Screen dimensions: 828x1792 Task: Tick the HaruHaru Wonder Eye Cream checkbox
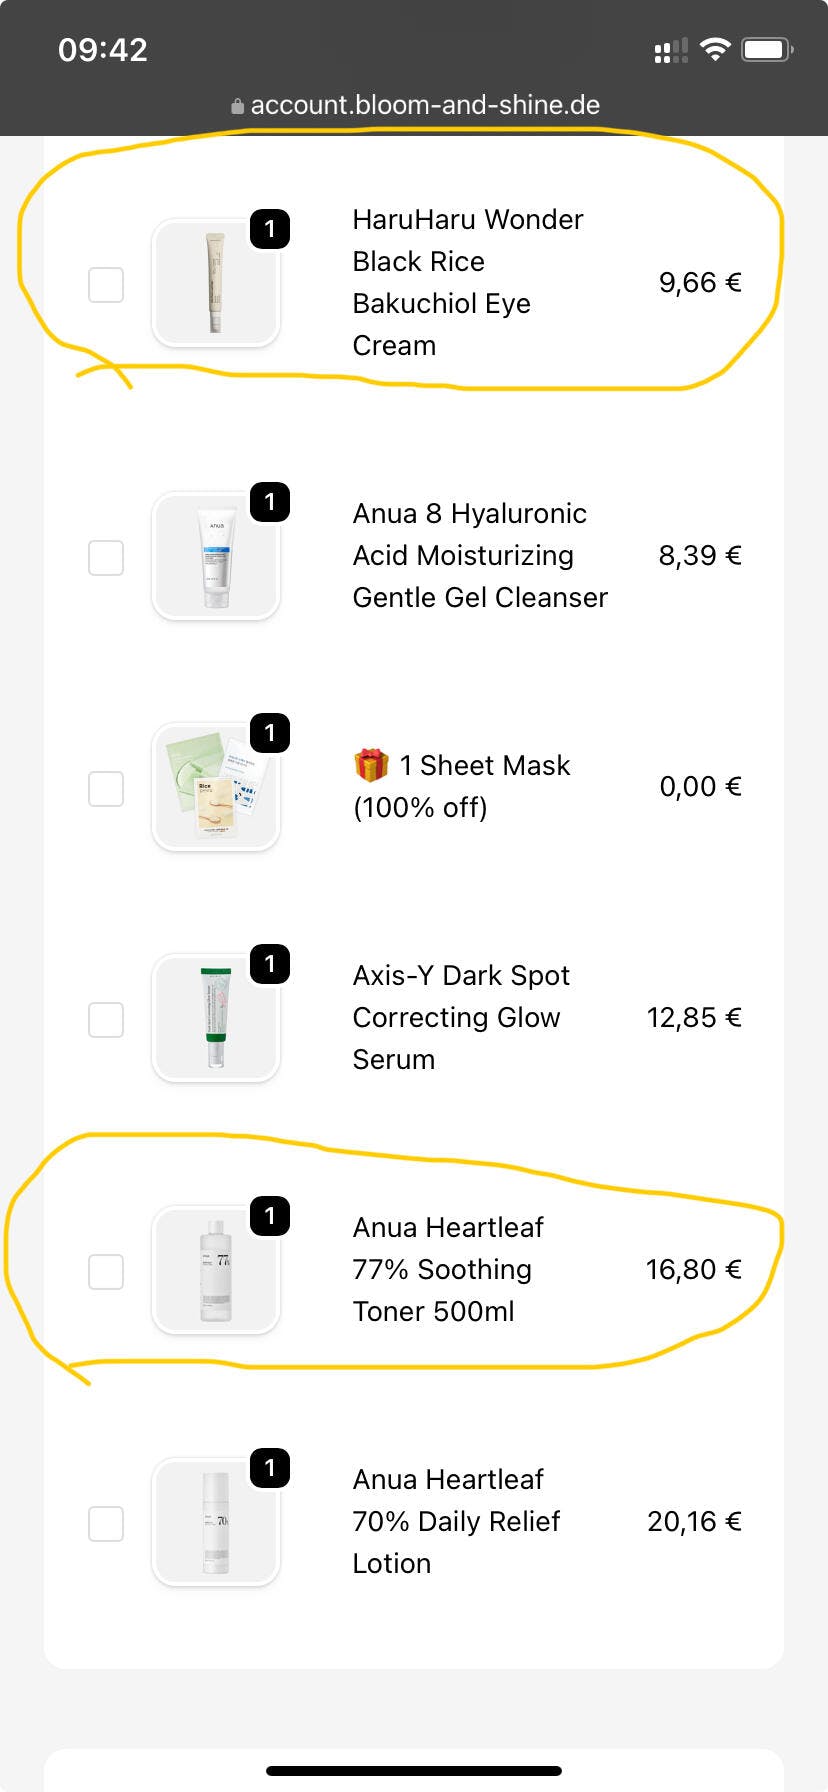pyautogui.click(x=106, y=285)
